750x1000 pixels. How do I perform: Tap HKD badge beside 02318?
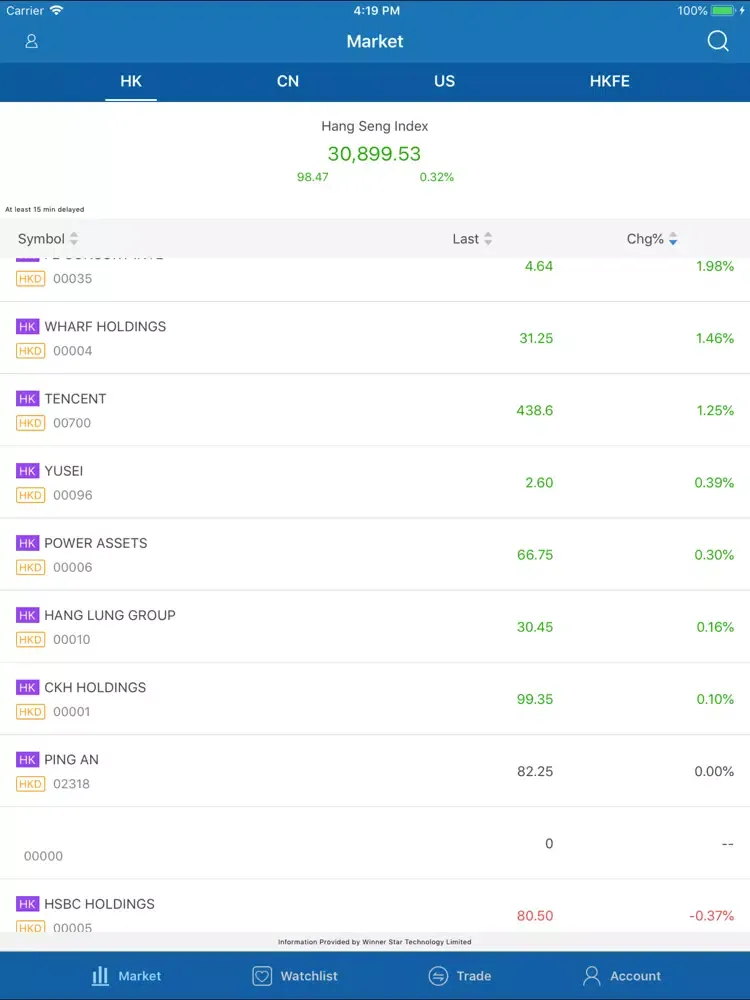coord(31,783)
